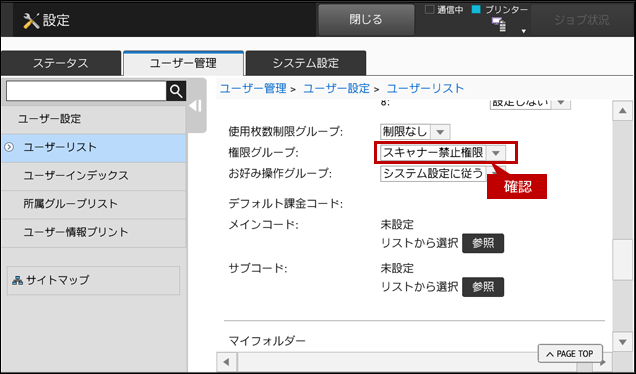Select ユーザーリスト in the side menu
636x374 pixels.
pyautogui.click(x=93, y=147)
